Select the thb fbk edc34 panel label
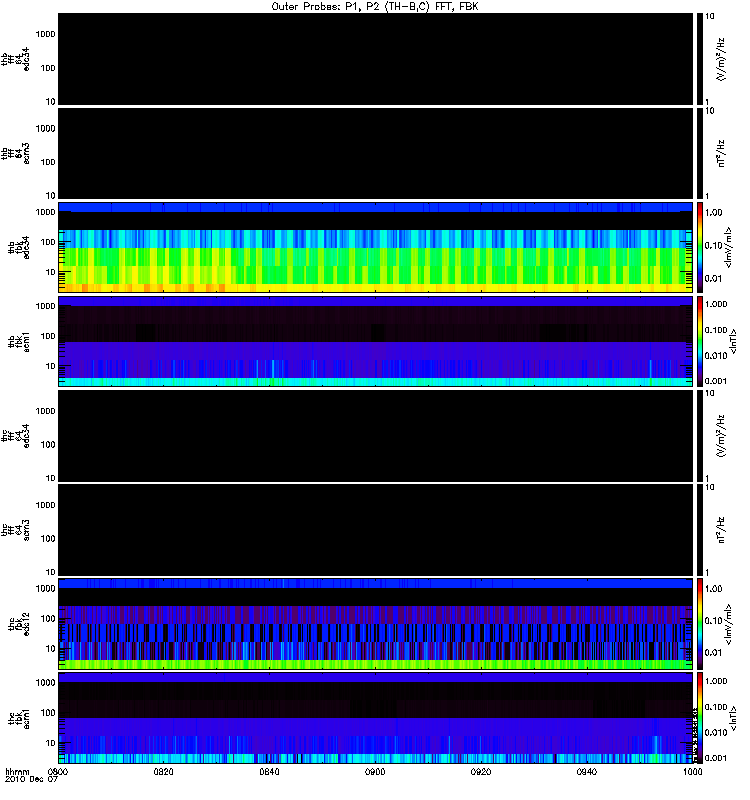750x800 pixels. tap(19, 247)
